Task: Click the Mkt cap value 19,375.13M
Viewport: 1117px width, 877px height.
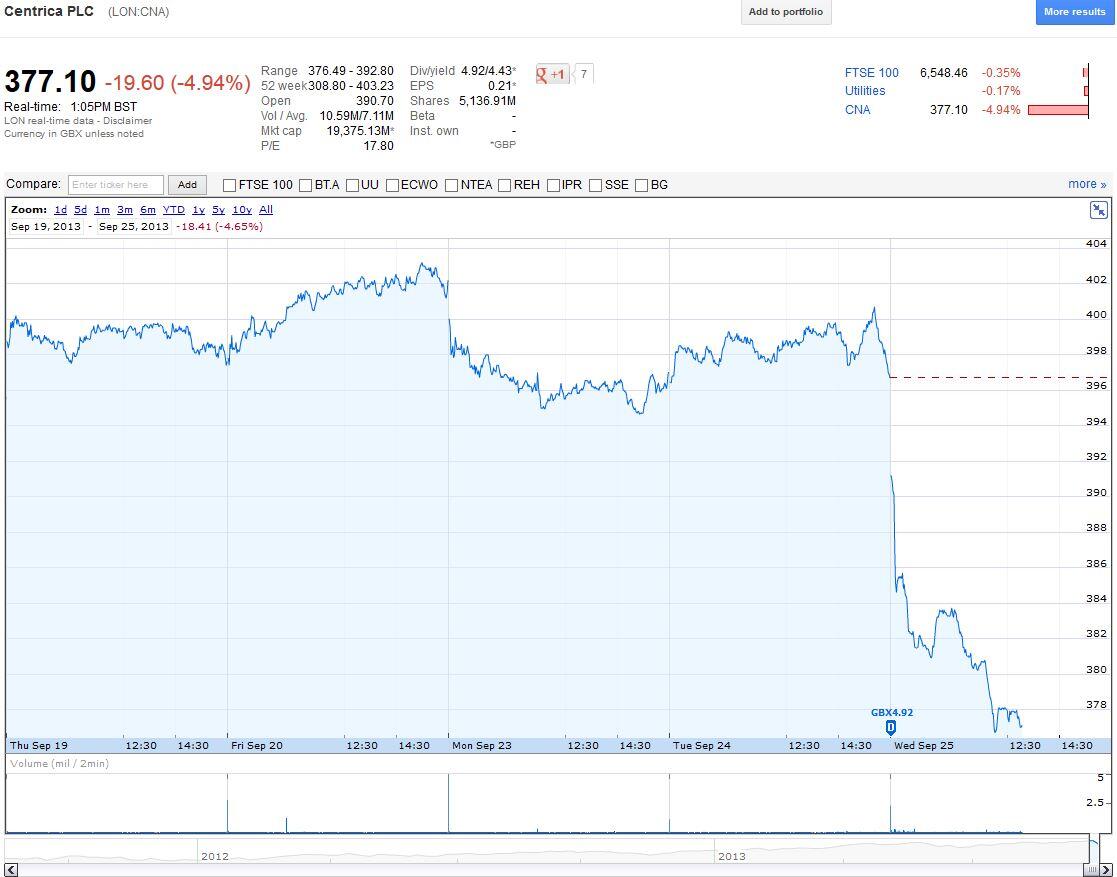Action: pos(360,130)
